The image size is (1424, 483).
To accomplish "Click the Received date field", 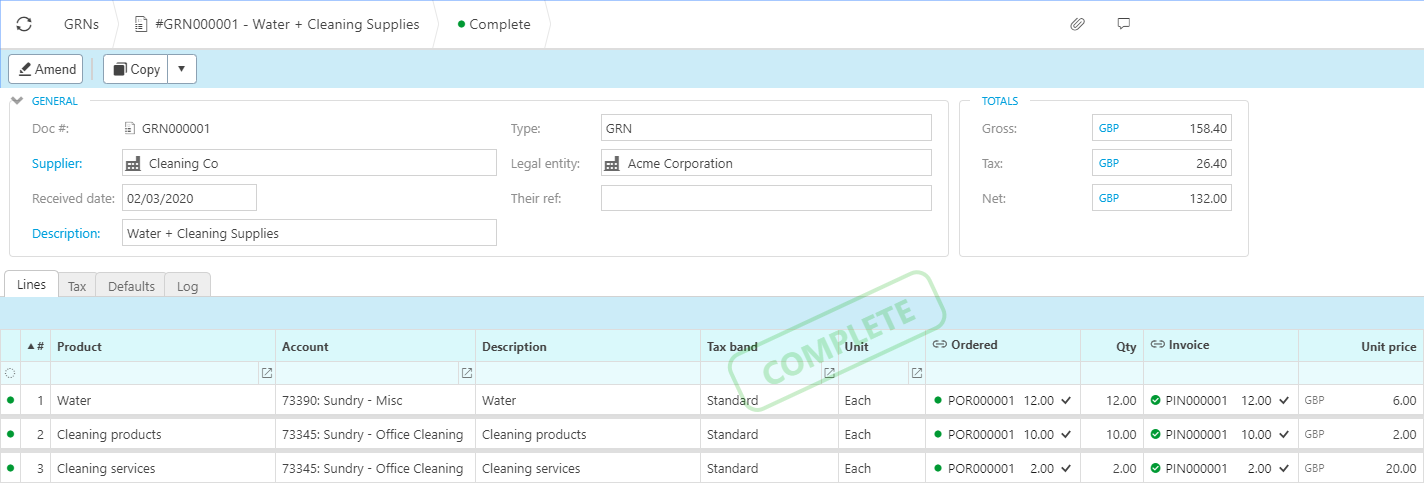I will coord(190,198).
